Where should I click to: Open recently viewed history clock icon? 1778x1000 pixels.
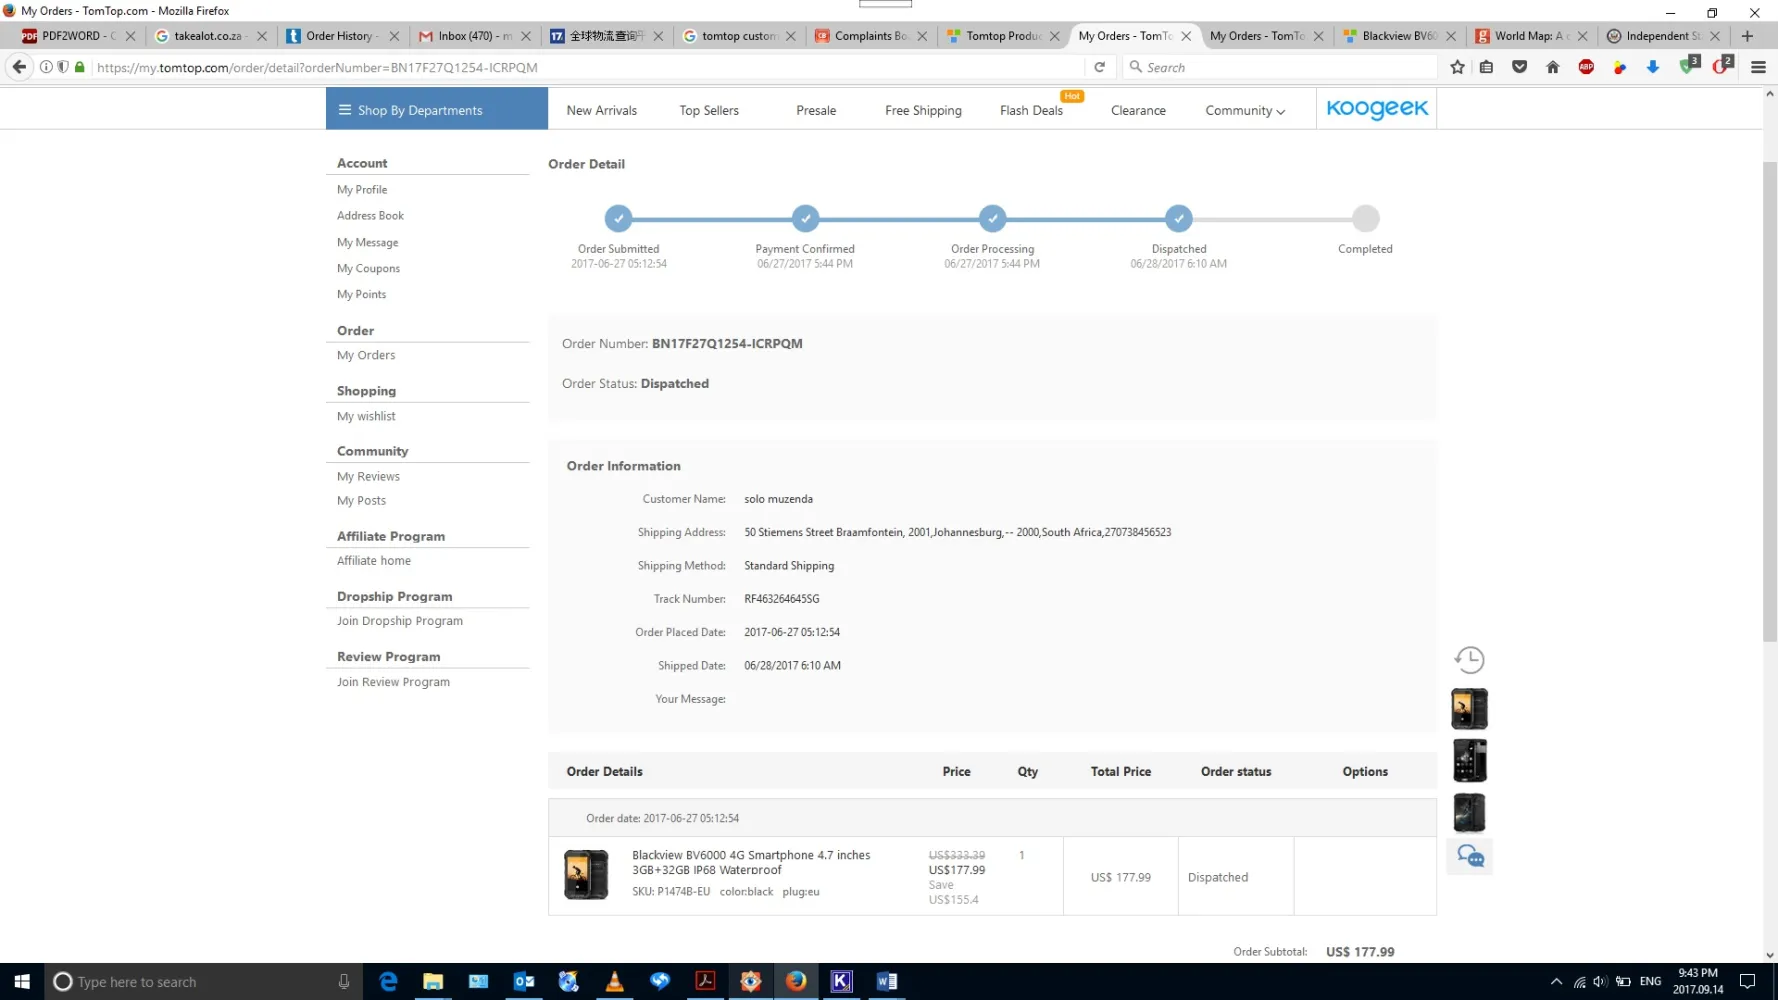tap(1469, 660)
